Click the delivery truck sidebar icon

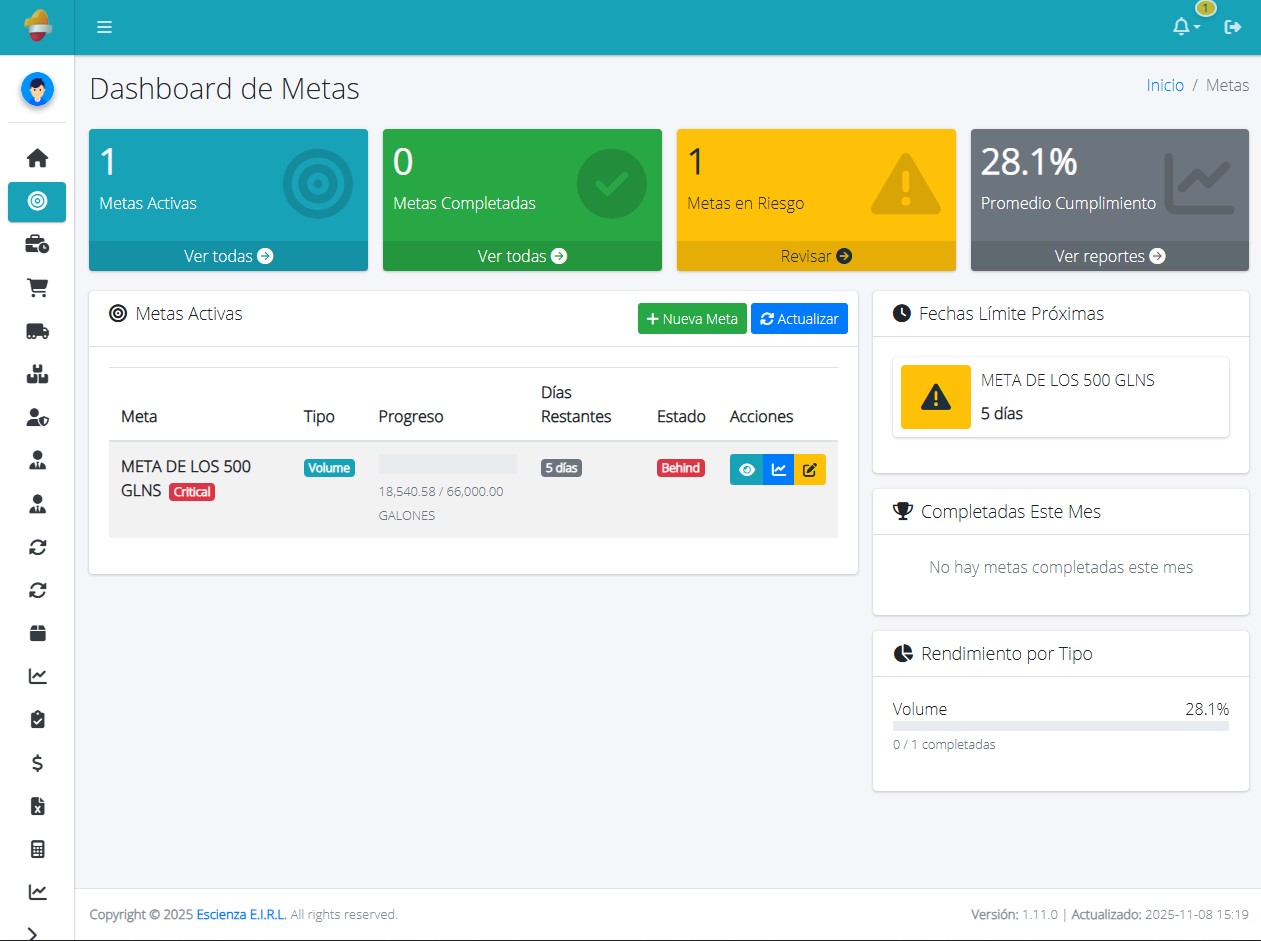click(x=37, y=331)
